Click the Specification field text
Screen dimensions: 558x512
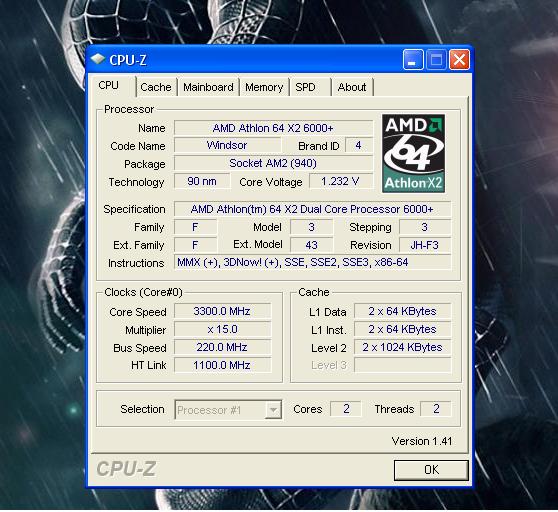coord(312,209)
